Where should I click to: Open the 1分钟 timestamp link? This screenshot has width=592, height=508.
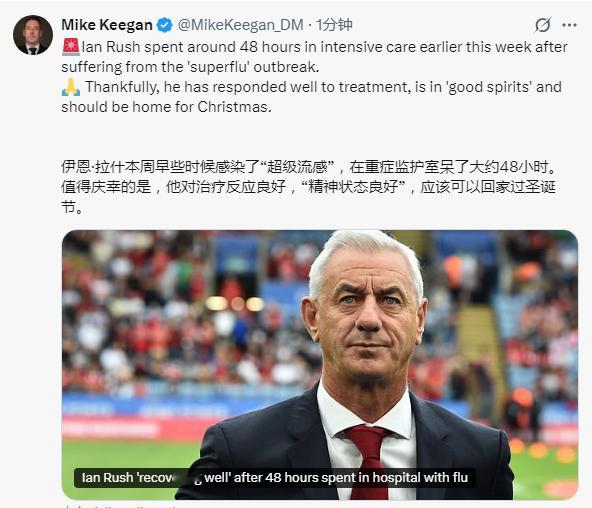pos(334,25)
